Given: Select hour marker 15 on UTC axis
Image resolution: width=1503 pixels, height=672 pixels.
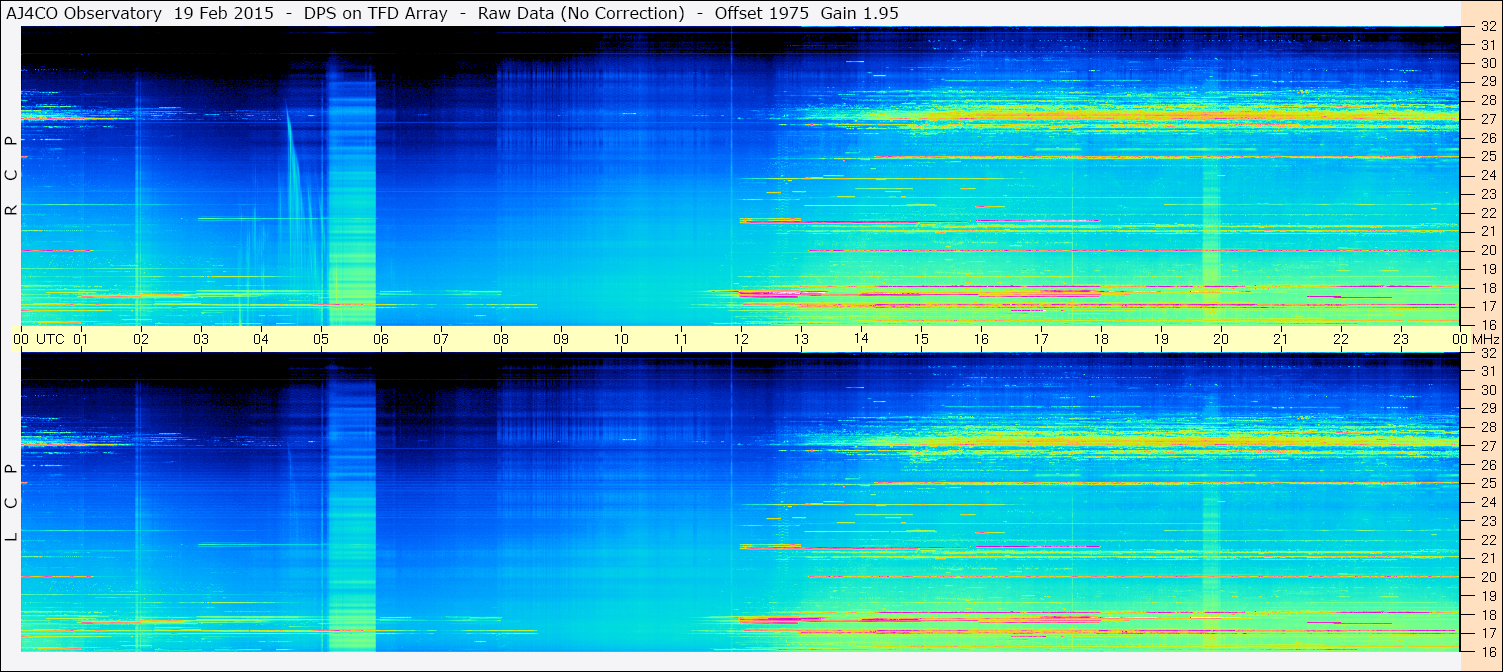Looking at the screenshot, I should tap(921, 339).
